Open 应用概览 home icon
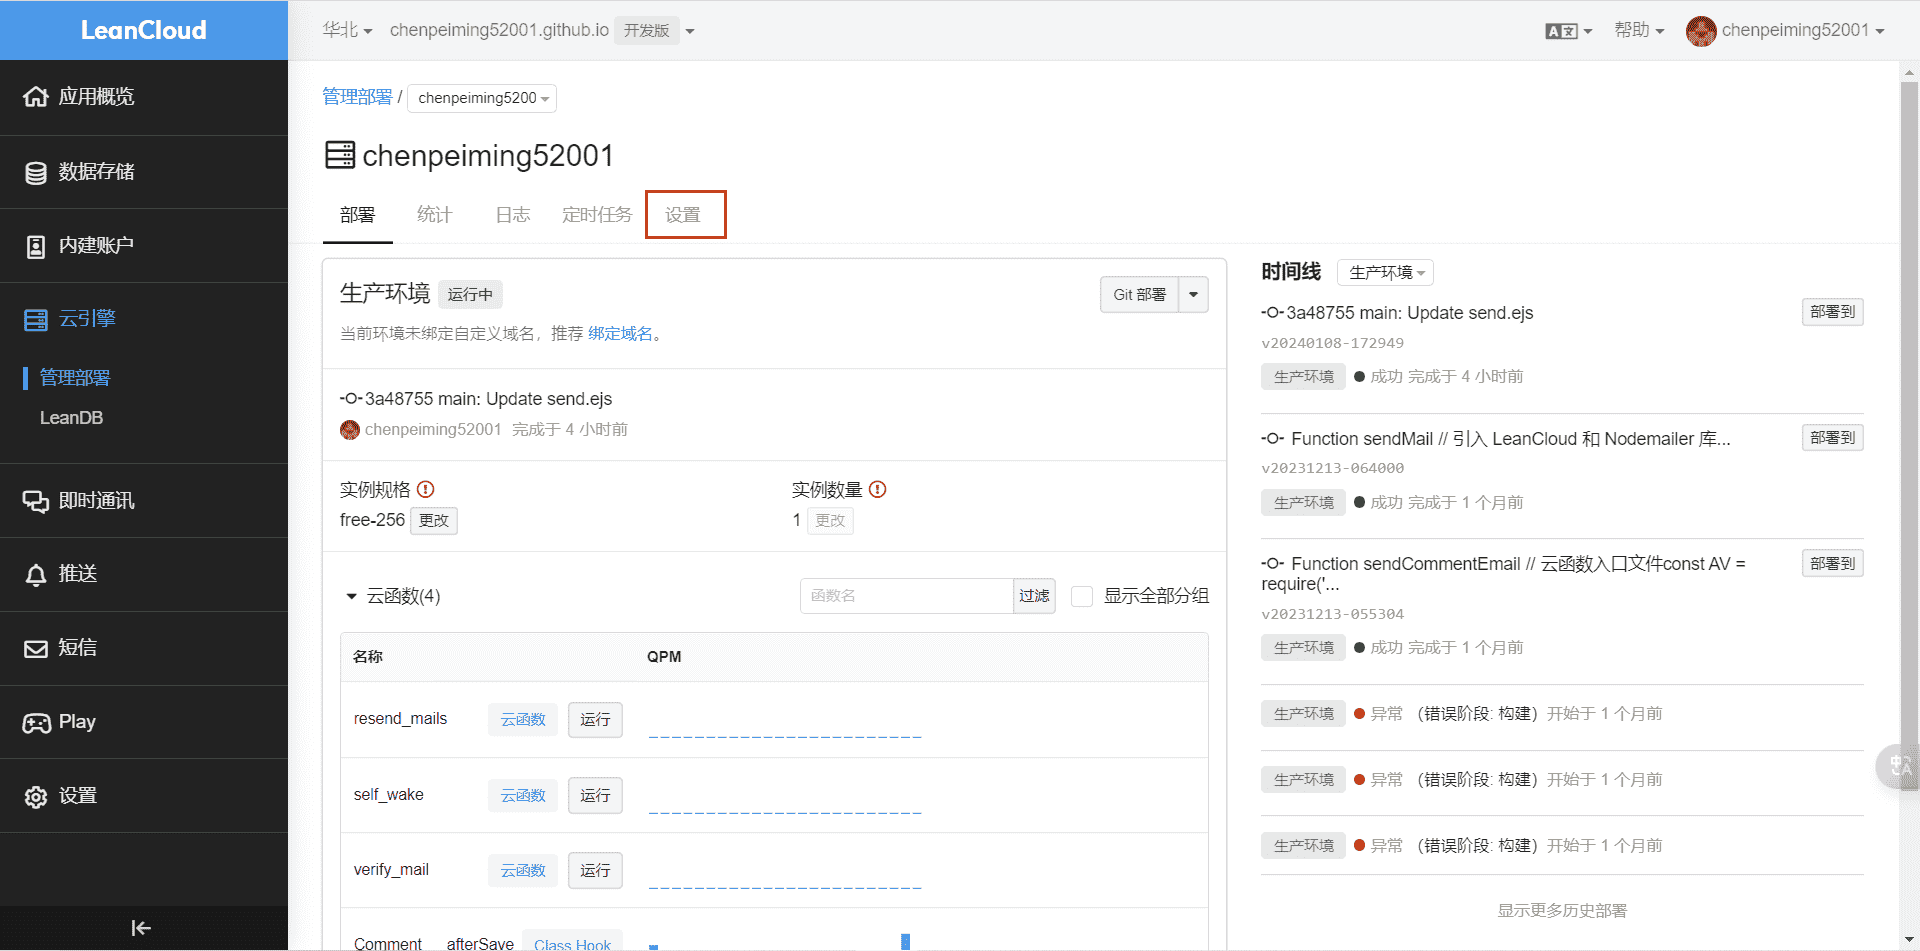This screenshot has height=951, width=1920. point(36,97)
